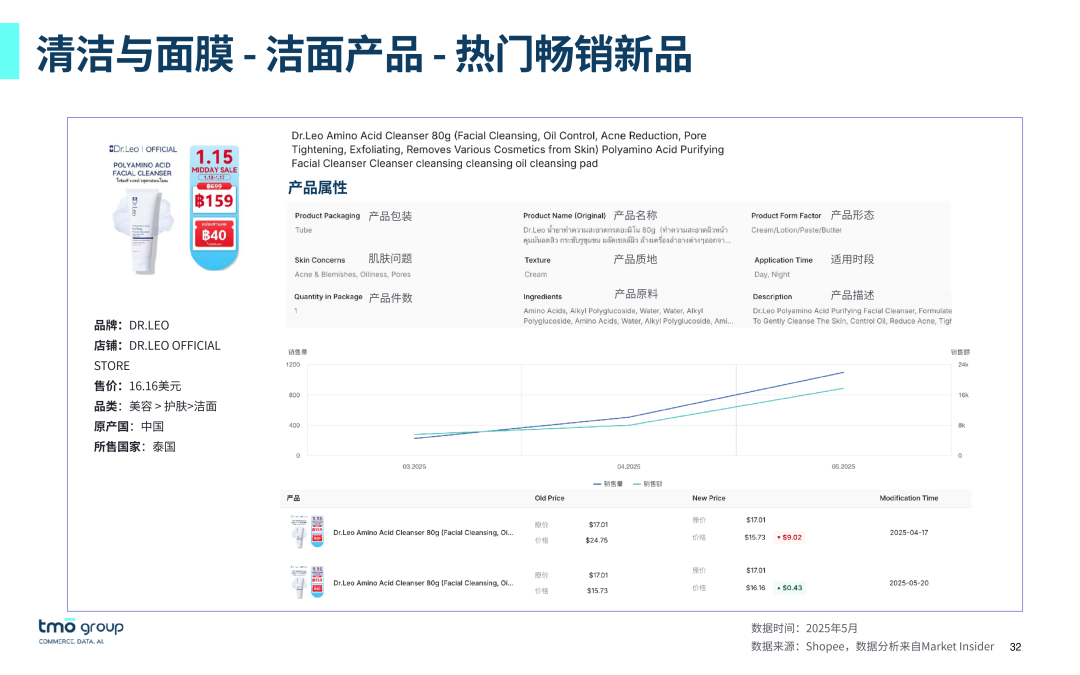Click the Application Time label
Viewport: 1080px width, 675px height.
pyautogui.click(x=783, y=260)
